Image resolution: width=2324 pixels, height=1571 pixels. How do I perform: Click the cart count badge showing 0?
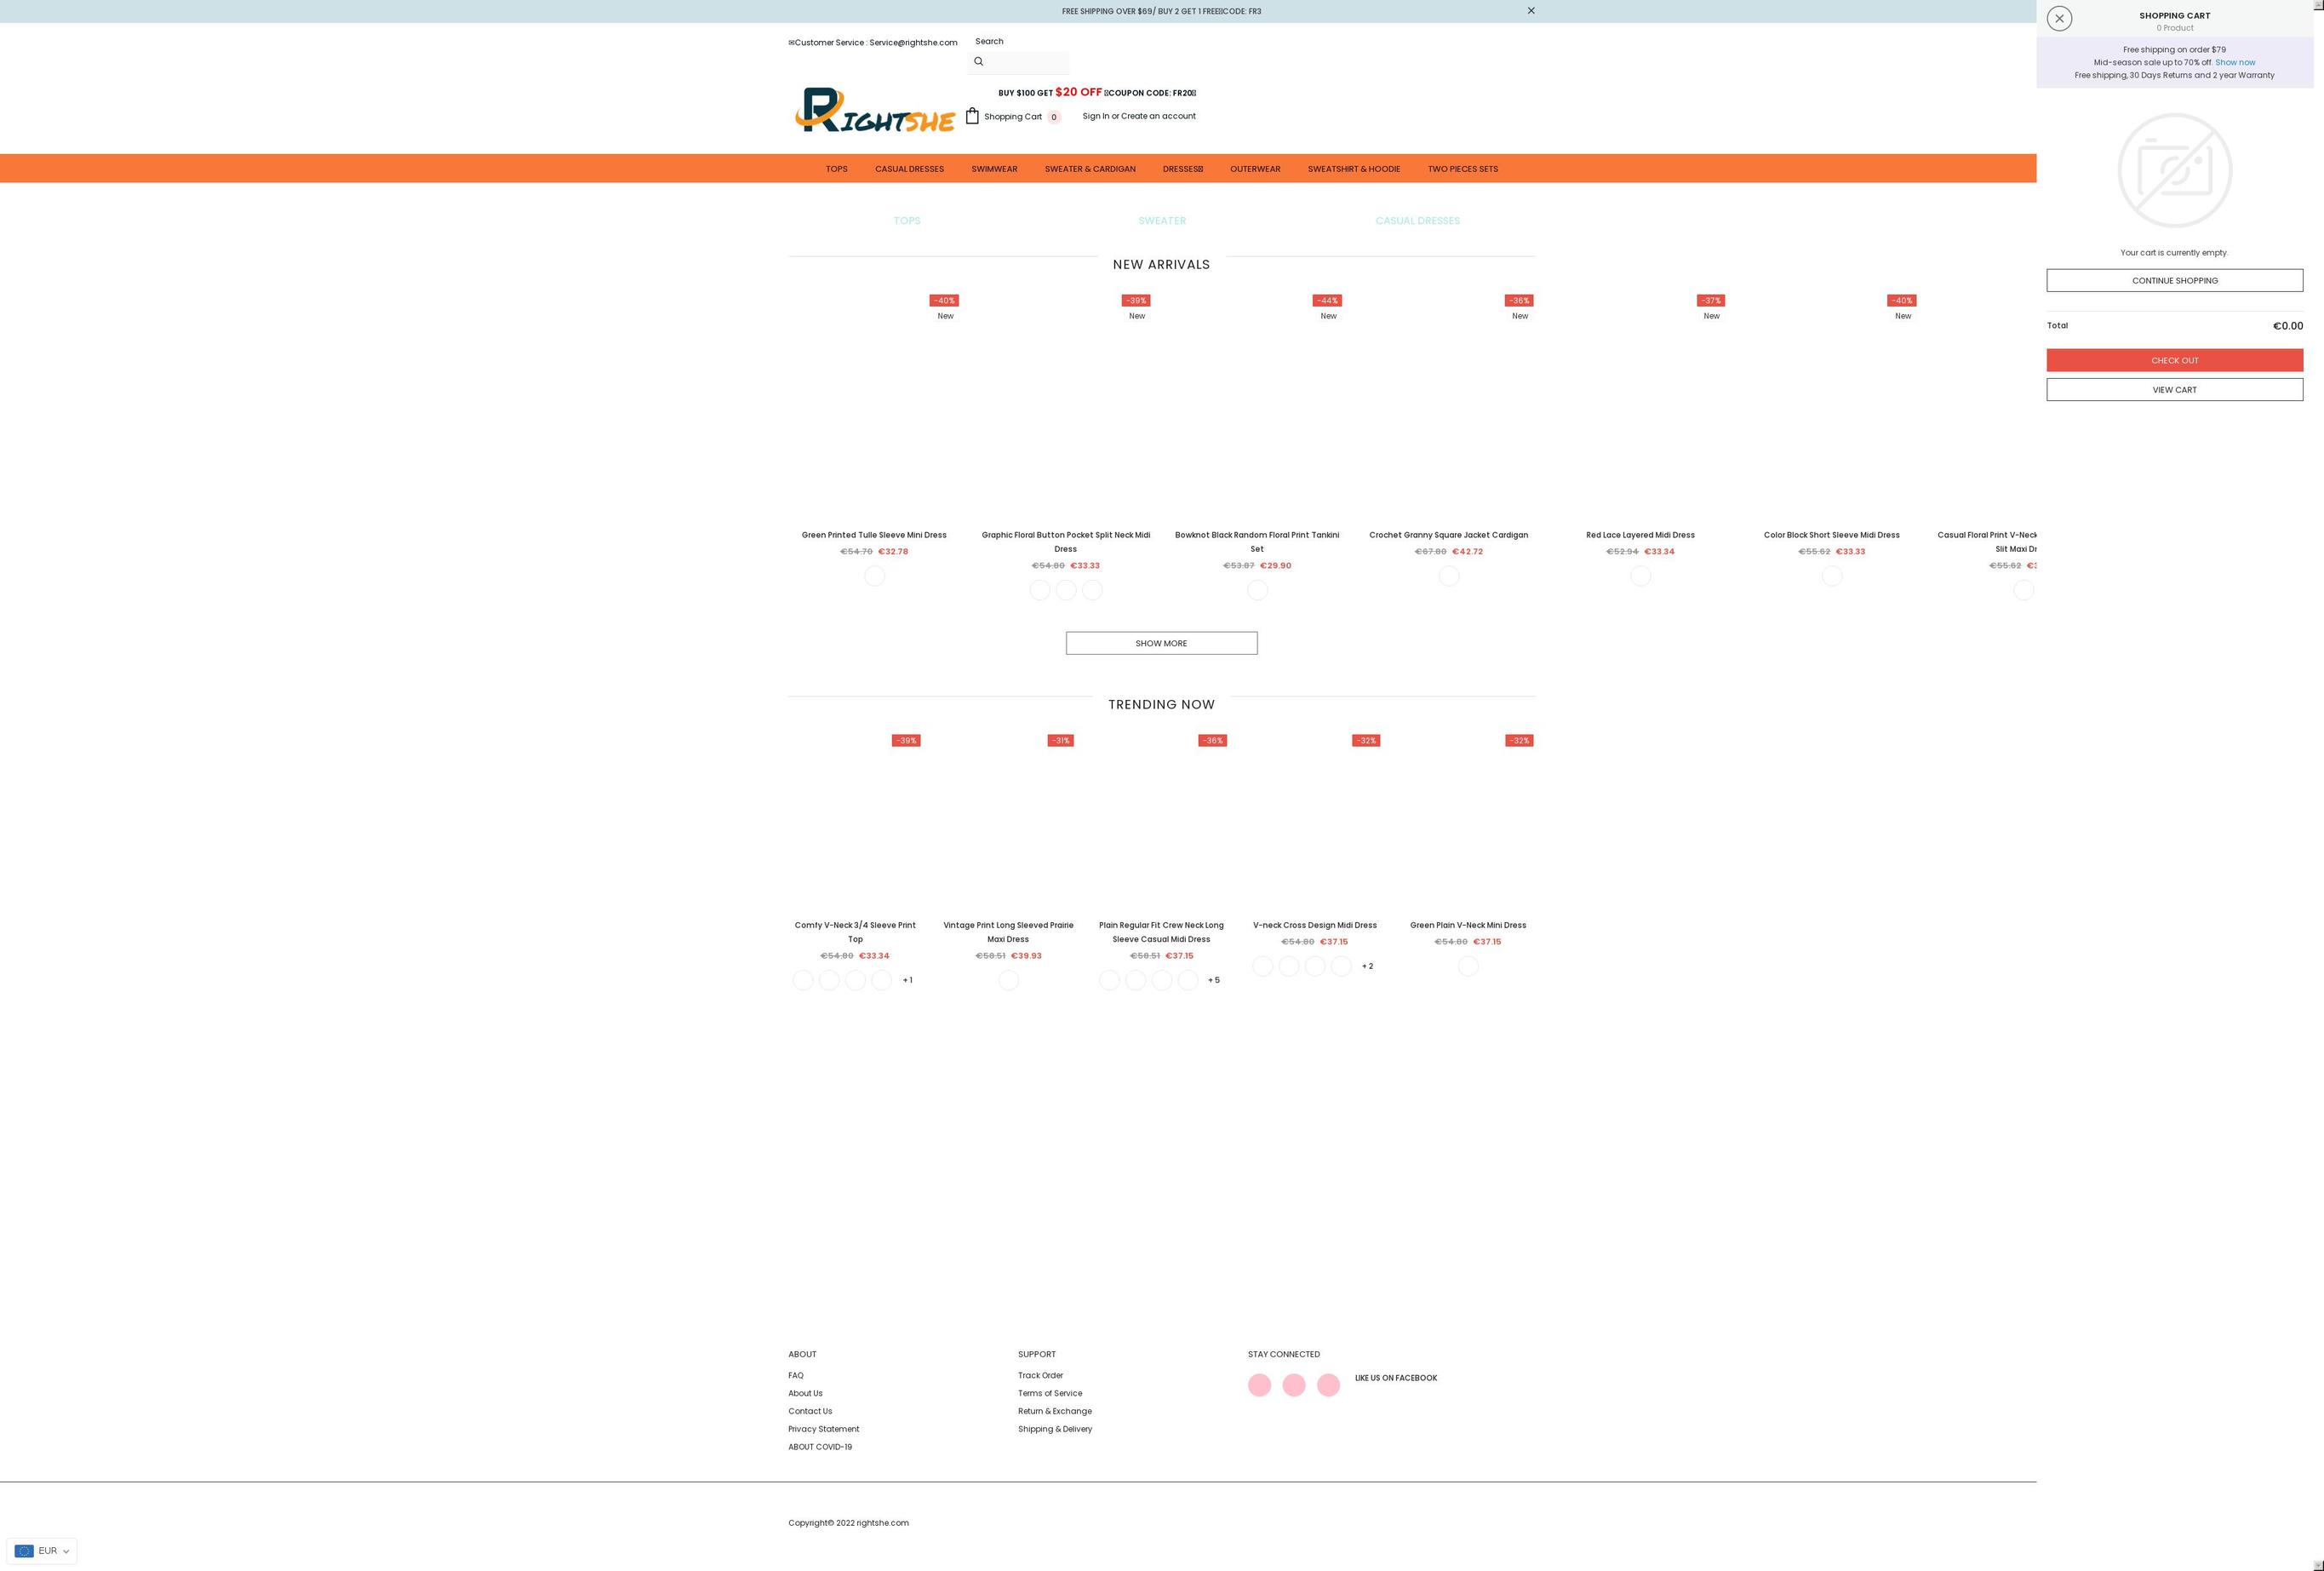point(1053,117)
